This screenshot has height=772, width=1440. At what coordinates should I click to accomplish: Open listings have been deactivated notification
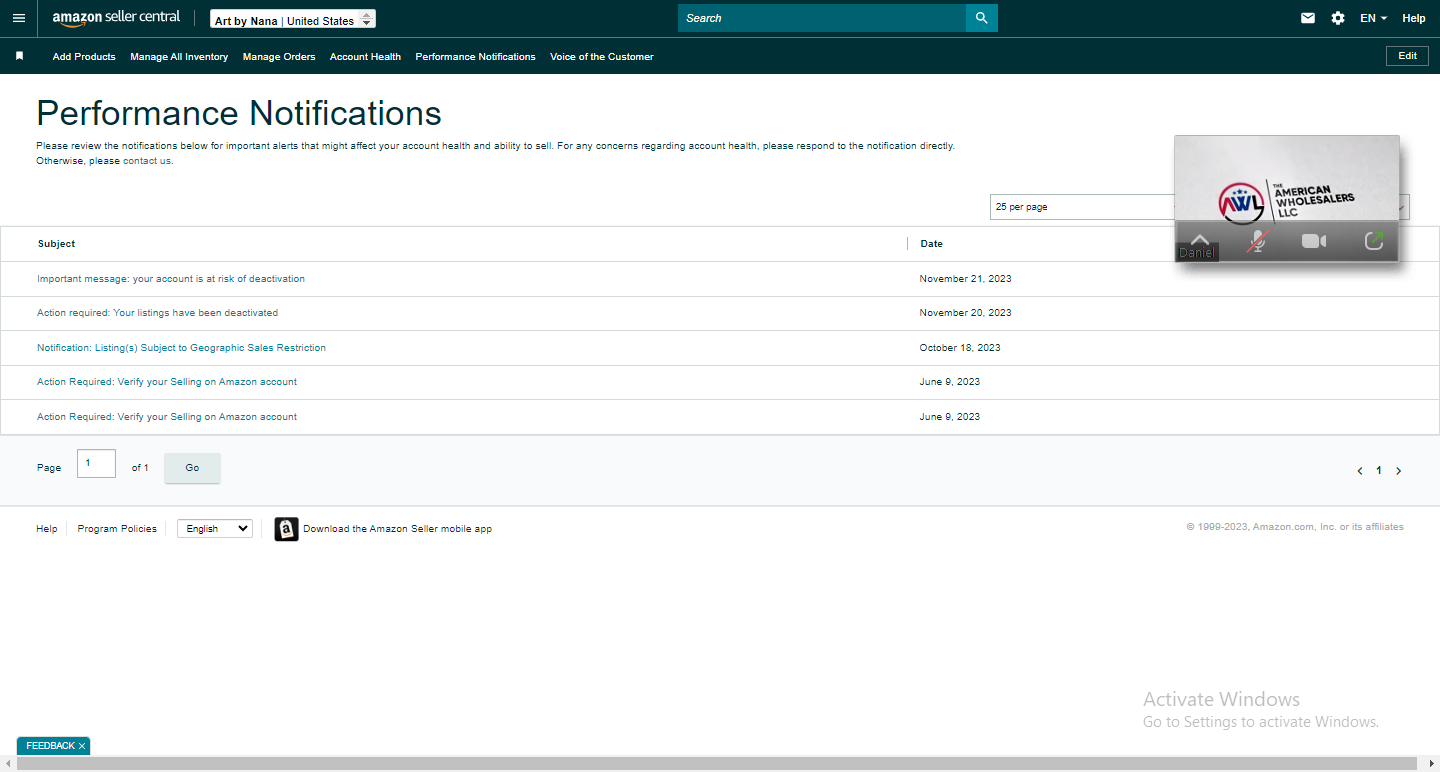[x=158, y=313]
